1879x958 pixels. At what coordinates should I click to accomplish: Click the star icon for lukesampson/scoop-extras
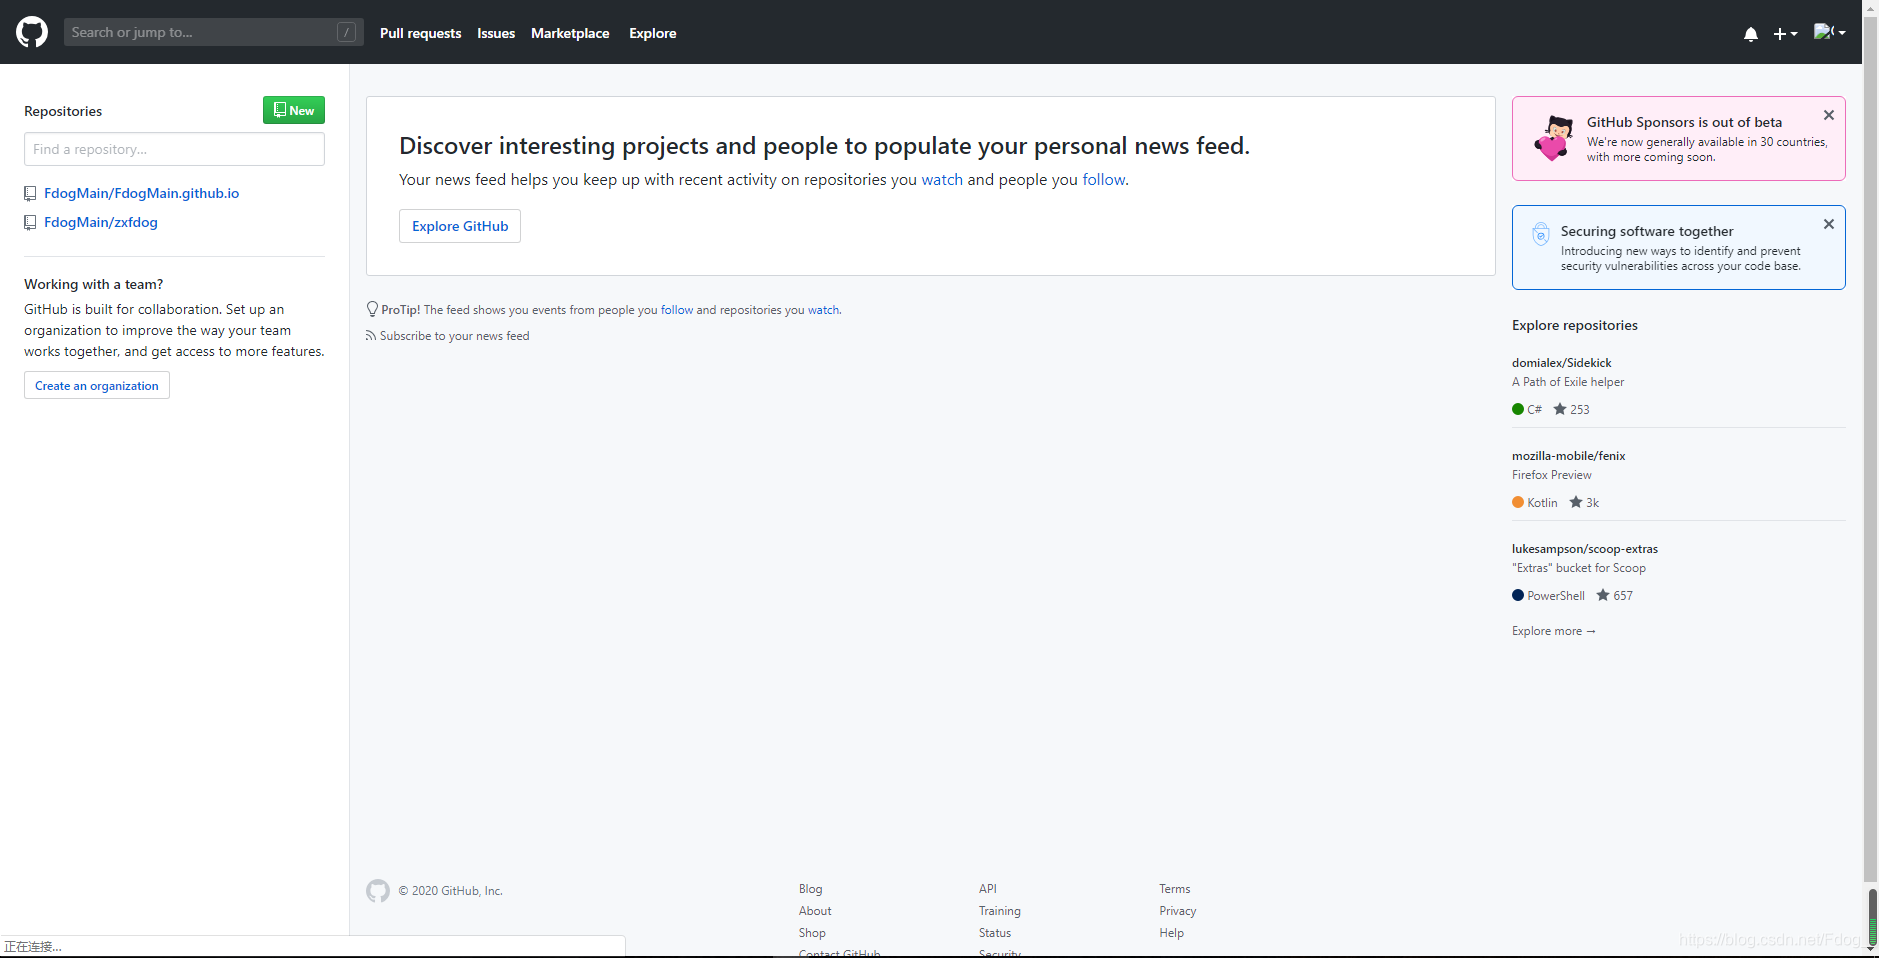point(1602,595)
